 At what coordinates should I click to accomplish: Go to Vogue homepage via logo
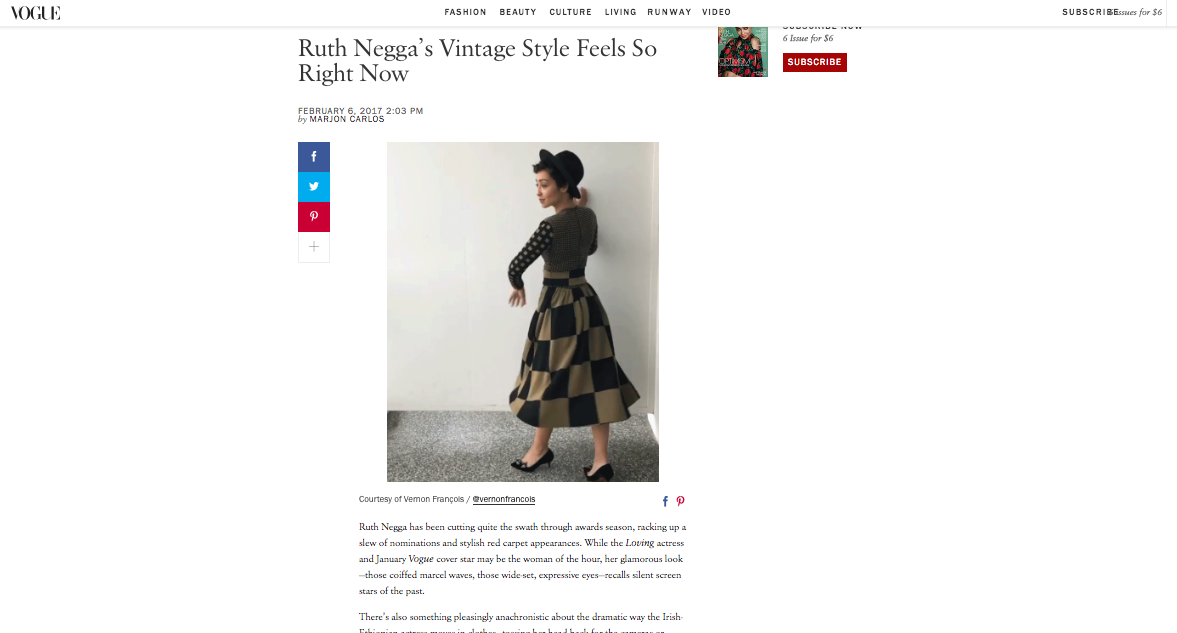(x=35, y=13)
